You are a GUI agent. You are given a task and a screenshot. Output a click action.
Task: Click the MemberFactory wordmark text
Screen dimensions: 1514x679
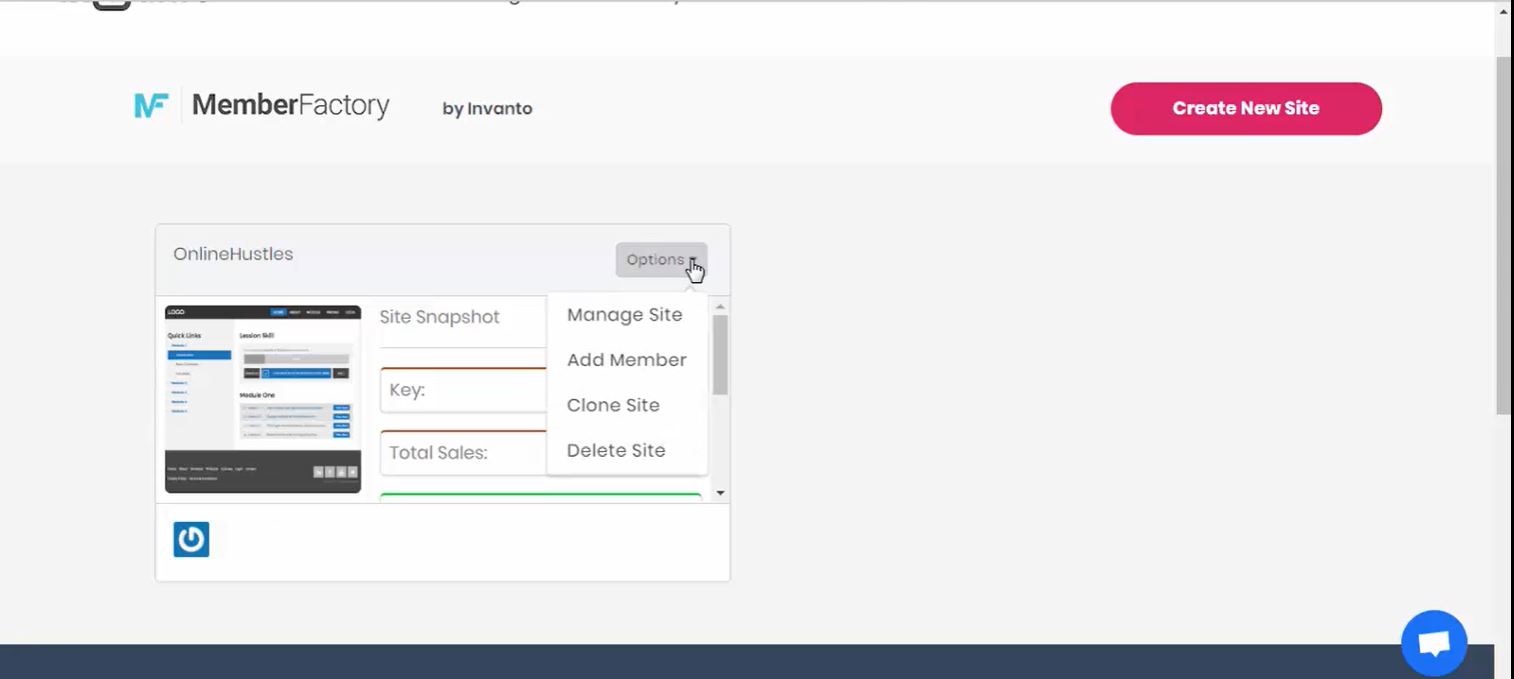291,105
